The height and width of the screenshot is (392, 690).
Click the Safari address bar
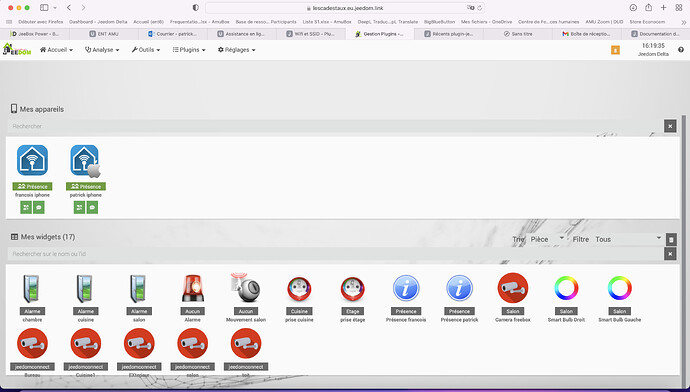pos(345,8)
